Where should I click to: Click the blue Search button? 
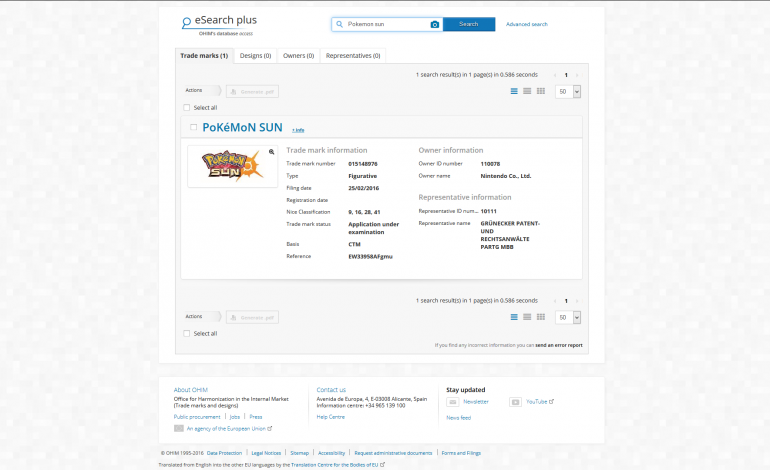[x=468, y=24]
